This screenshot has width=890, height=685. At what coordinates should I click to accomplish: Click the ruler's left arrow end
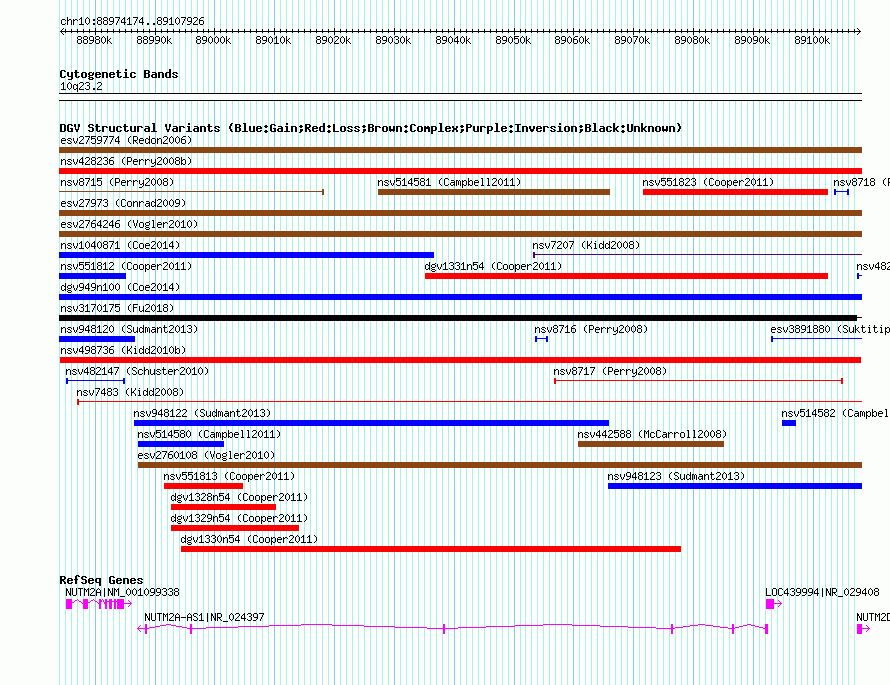pyautogui.click(x=62, y=31)
